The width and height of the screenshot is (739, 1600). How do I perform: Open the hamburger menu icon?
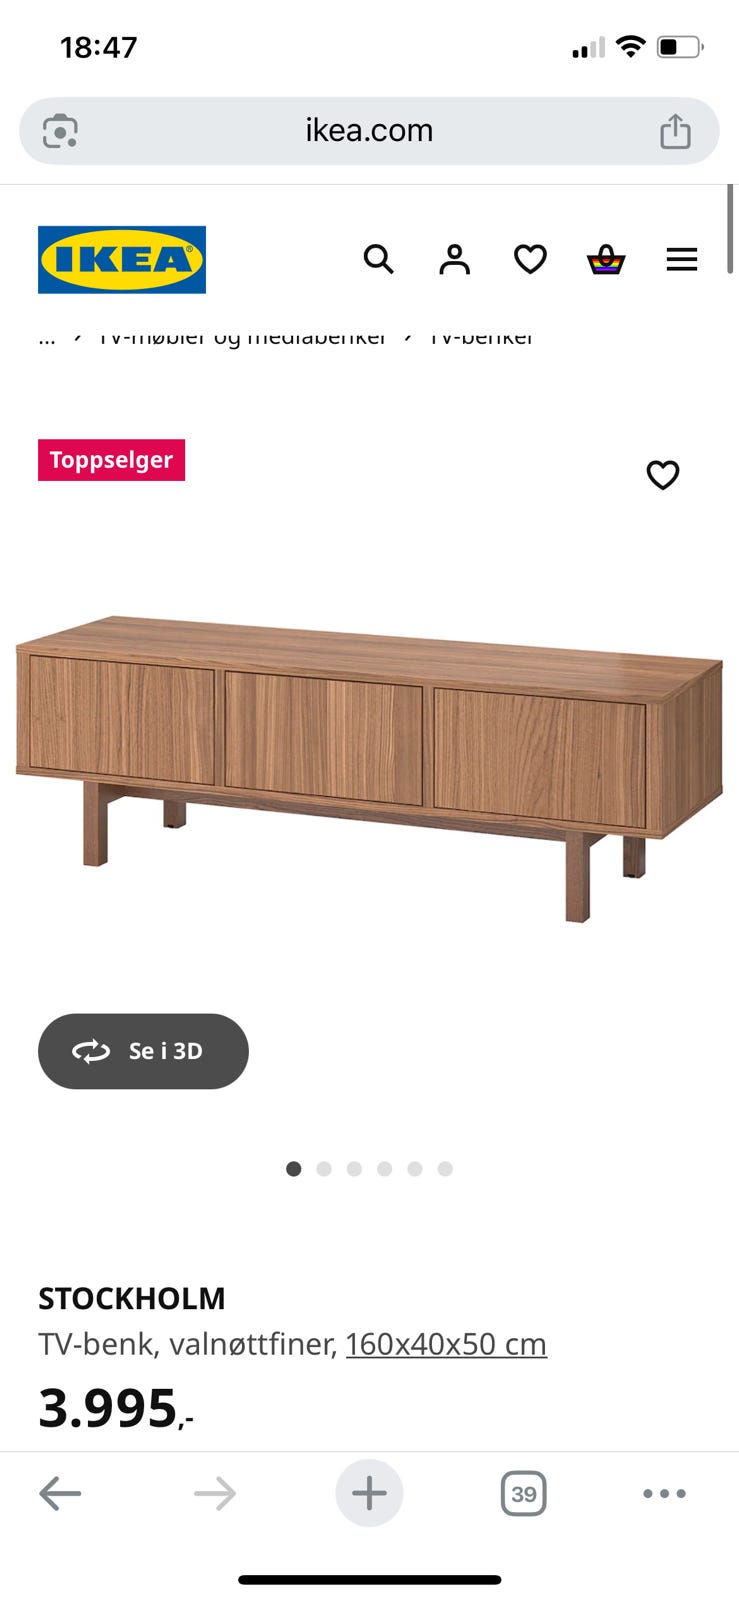[x=682, y=260]
